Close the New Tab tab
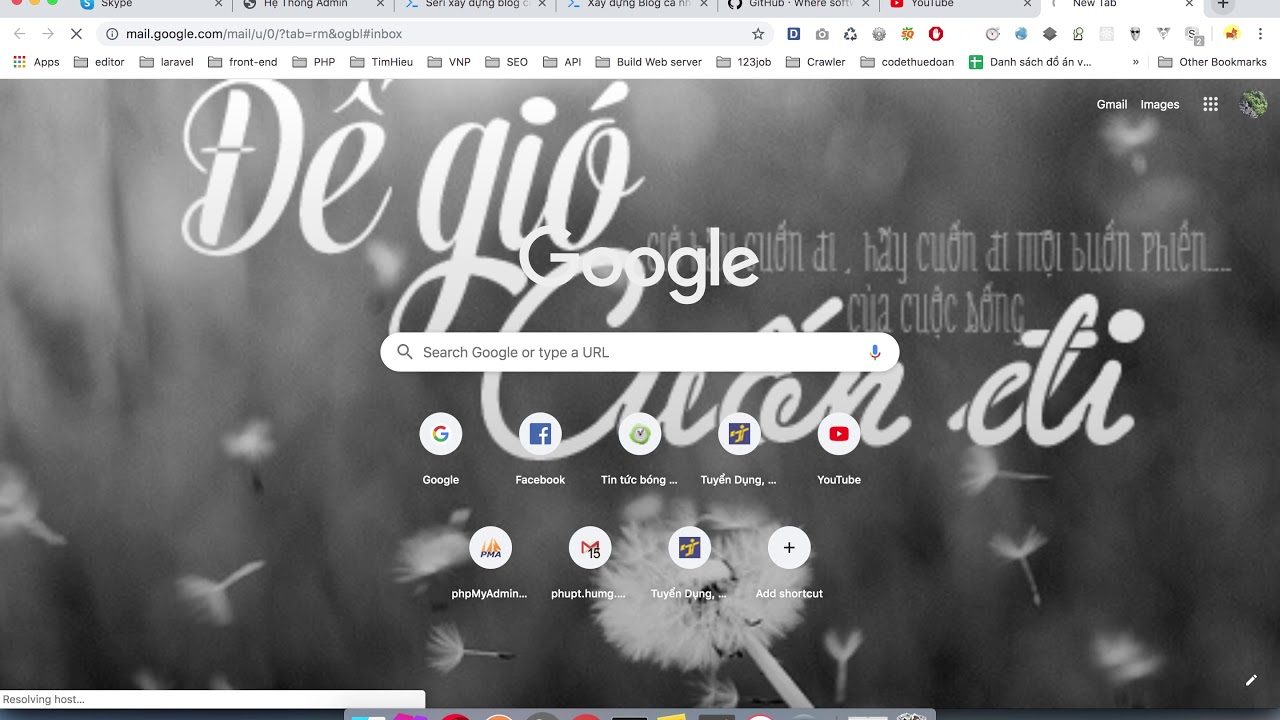The height and width of the screenshot is (720, 1280). pyautogui.click(x=1189, y=5)
